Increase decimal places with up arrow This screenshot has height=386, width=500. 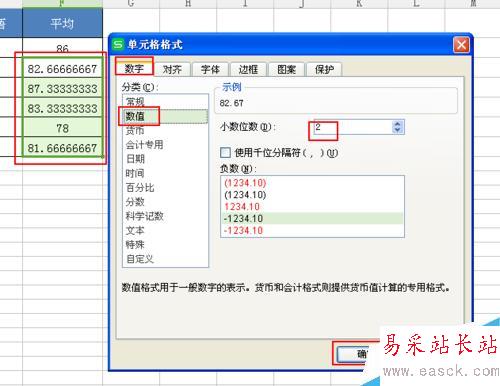(x=397, y=124)
